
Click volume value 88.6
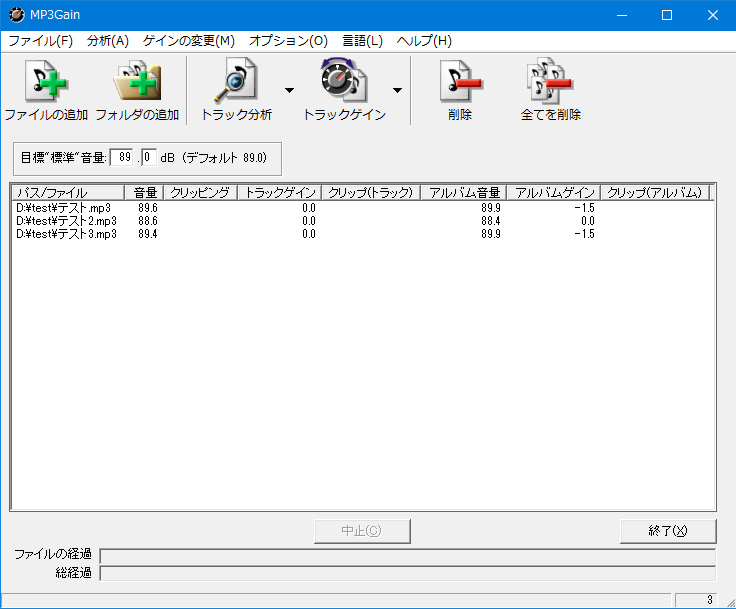click(148, 221)
